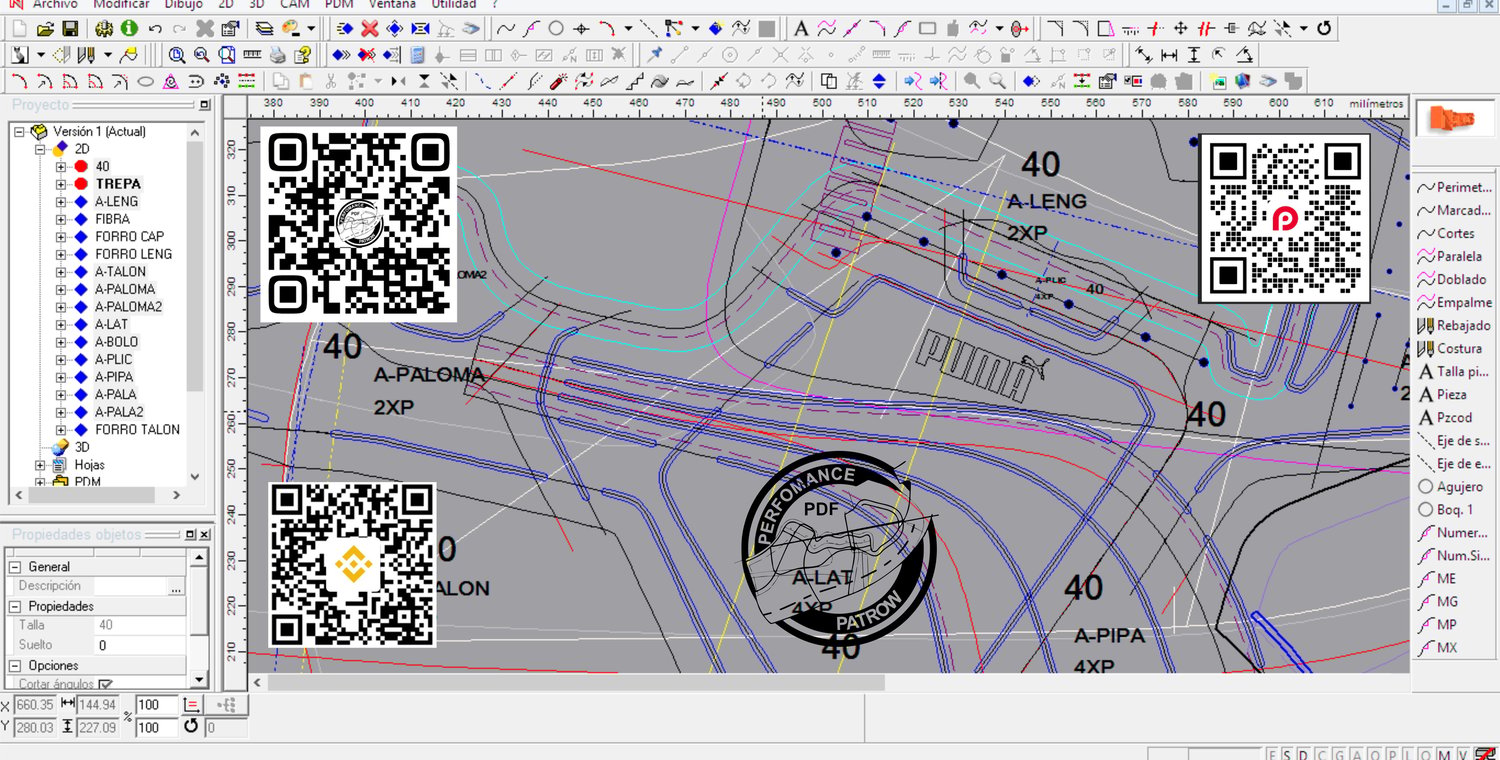Collapse the General properties section
1500x760 pixels.
click(16, 567)
